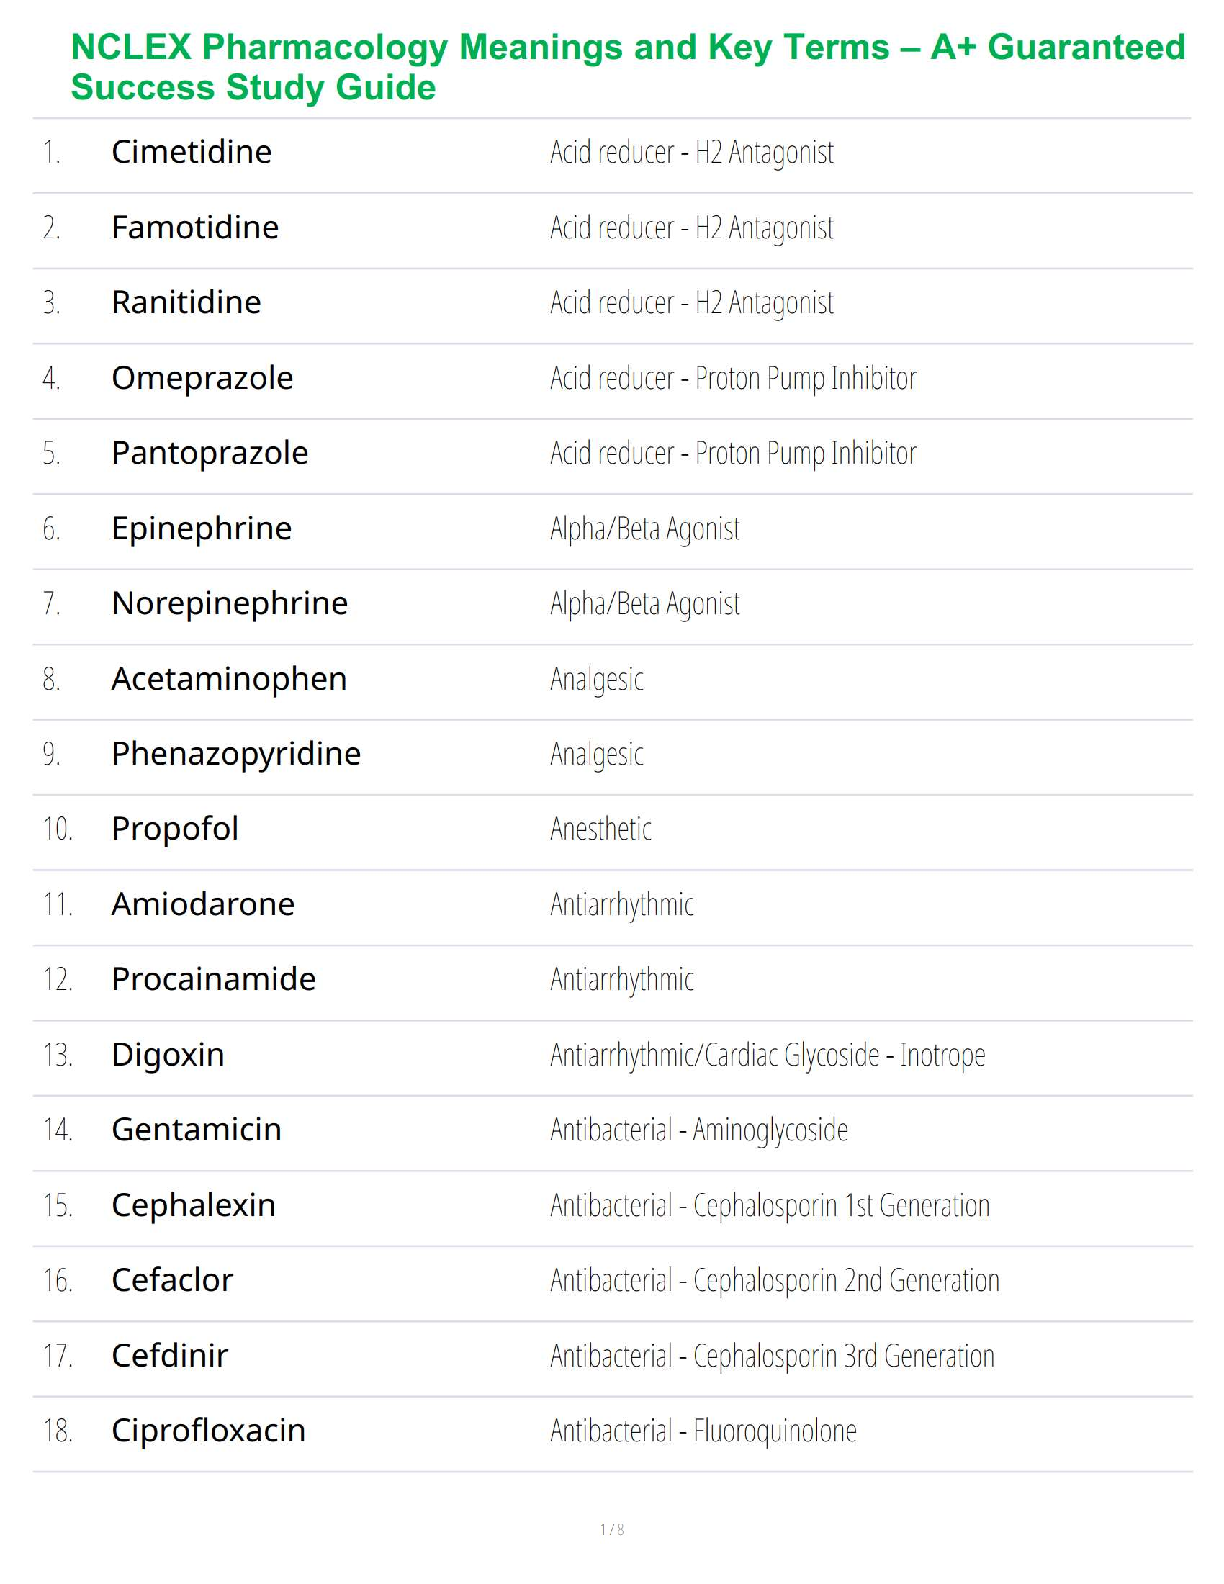Click the term Famotidine

(x=195, y=228)
